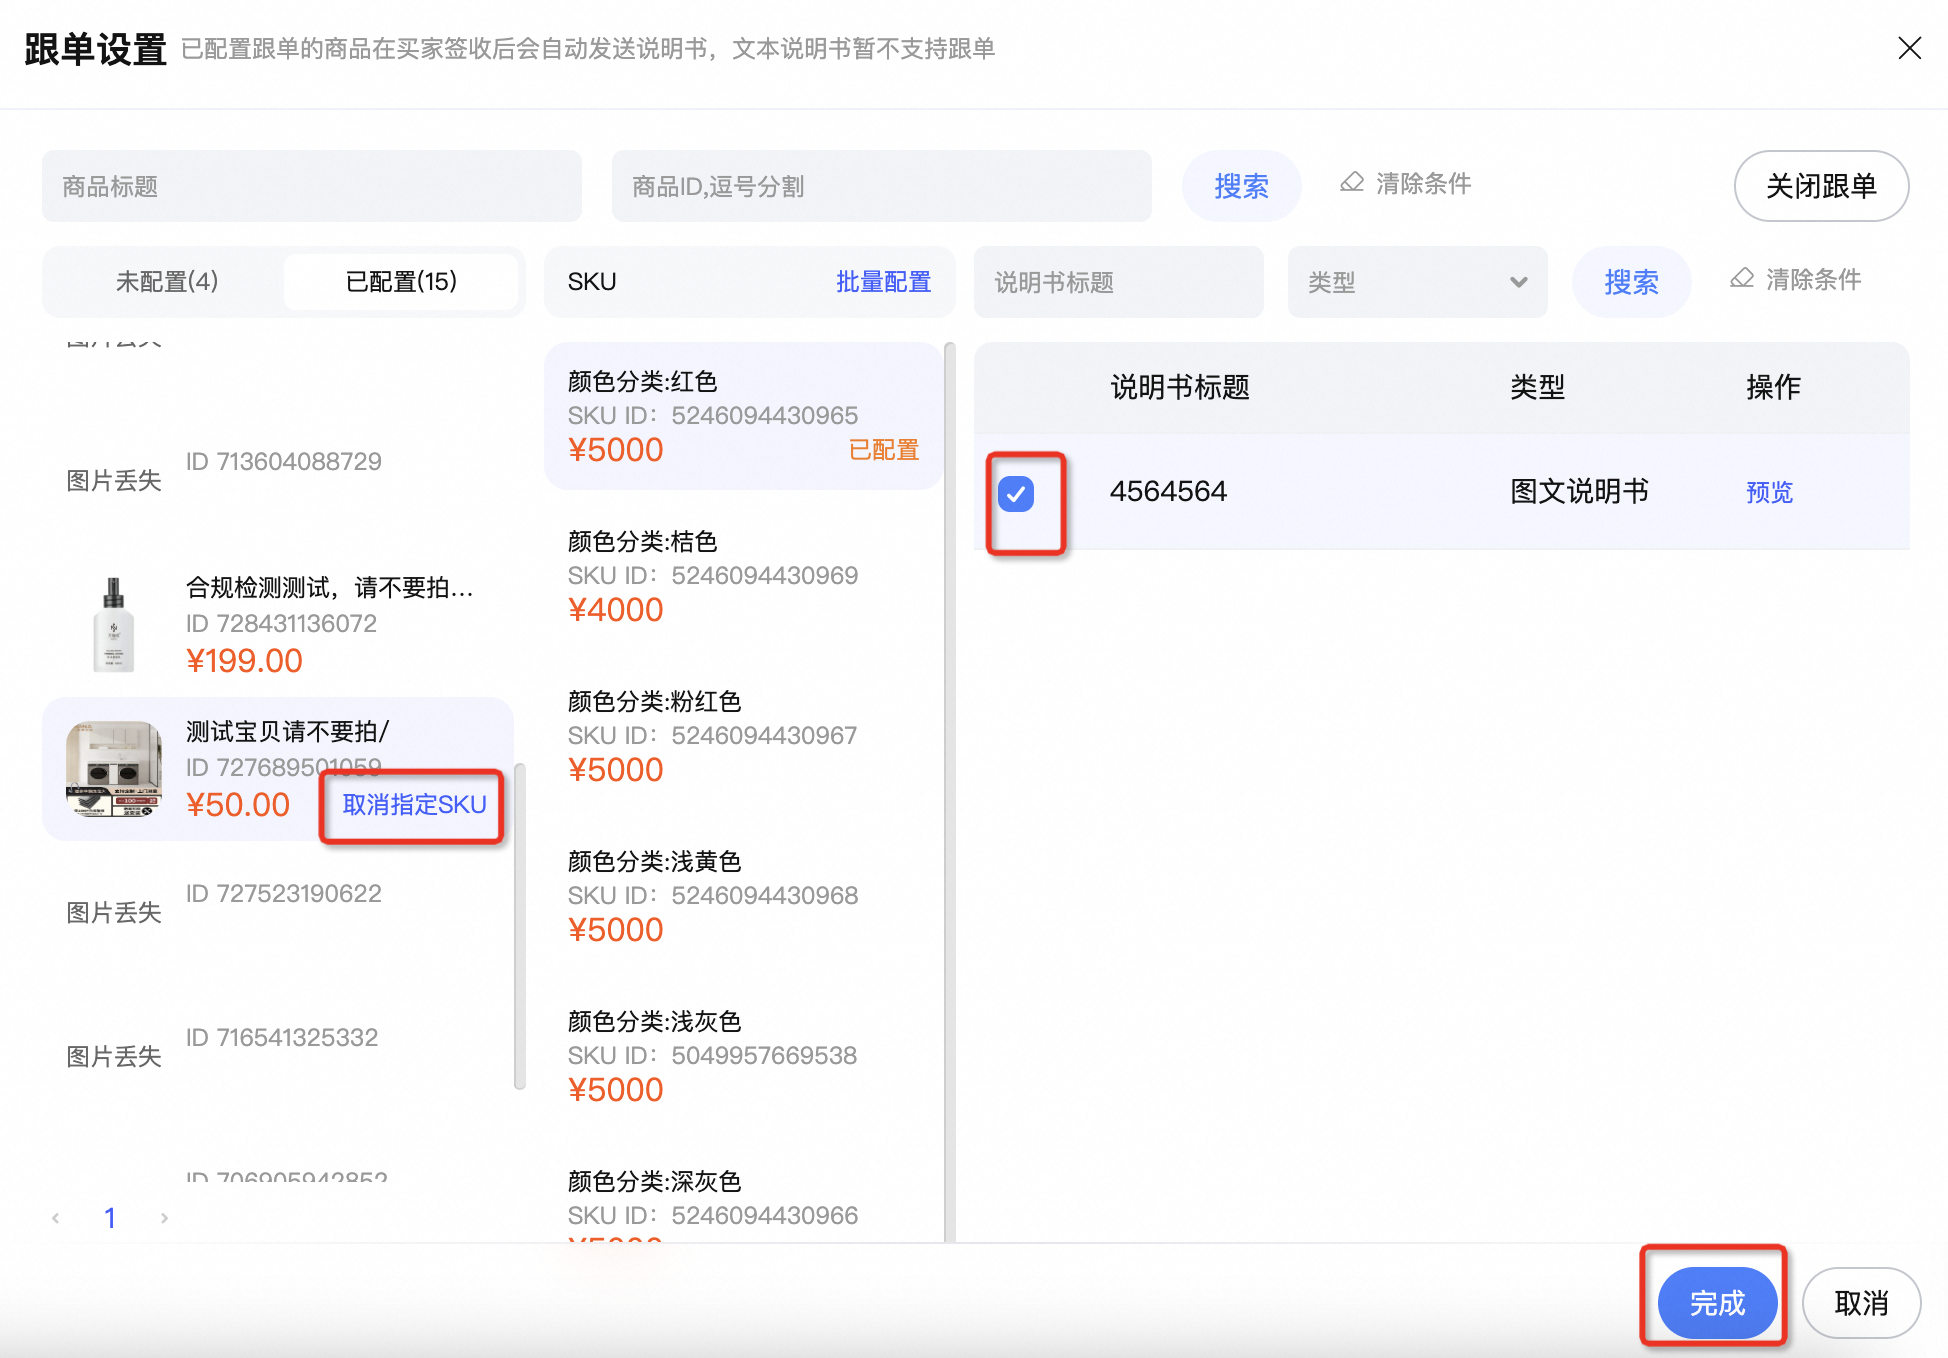This screenshot has height=1358, width=1948.
Task: Select SKU 颜色分类:红色
Action: (743, 416)
